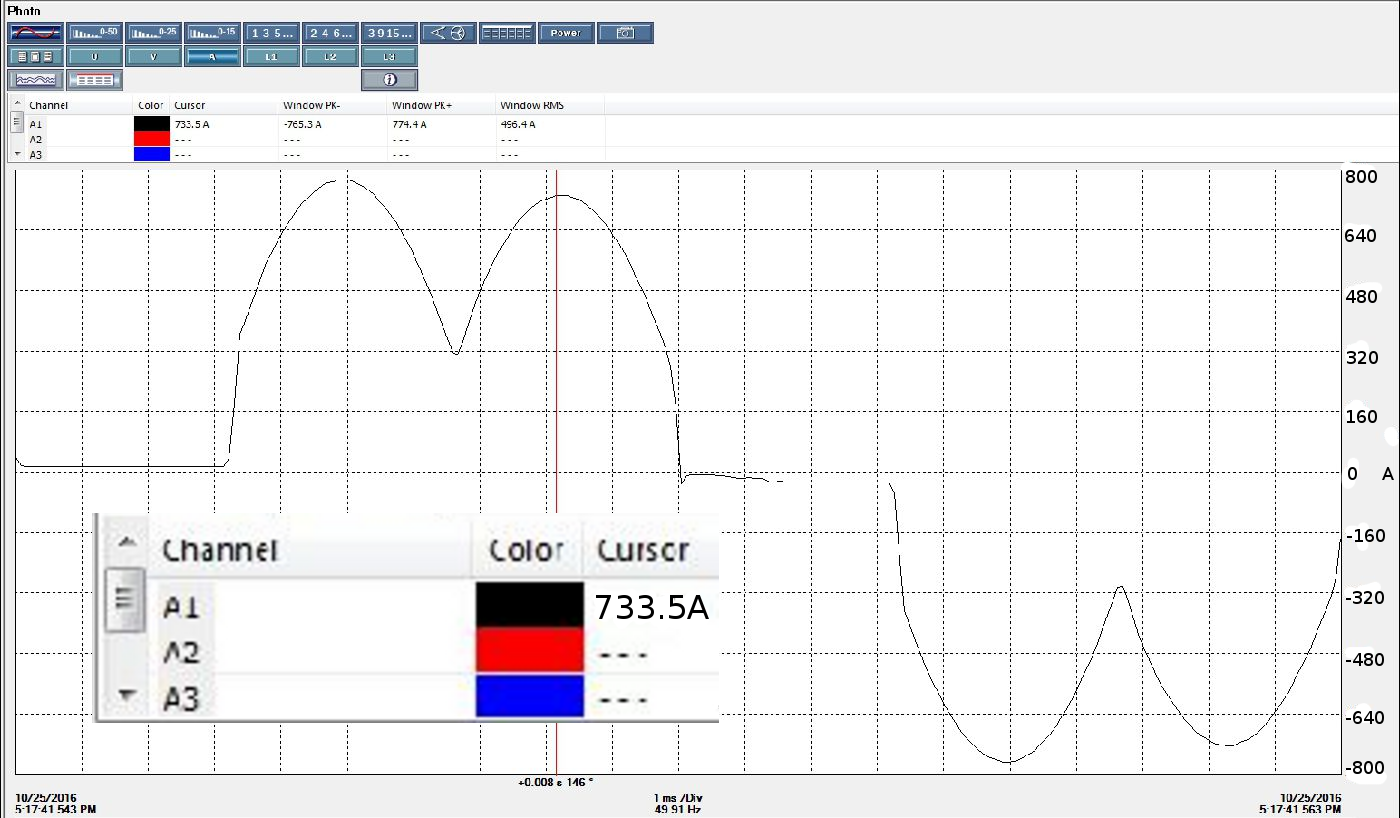Click the channel list scrollbar thumb
Viewport: 1400px width, 818px height.
pos(17,122)
